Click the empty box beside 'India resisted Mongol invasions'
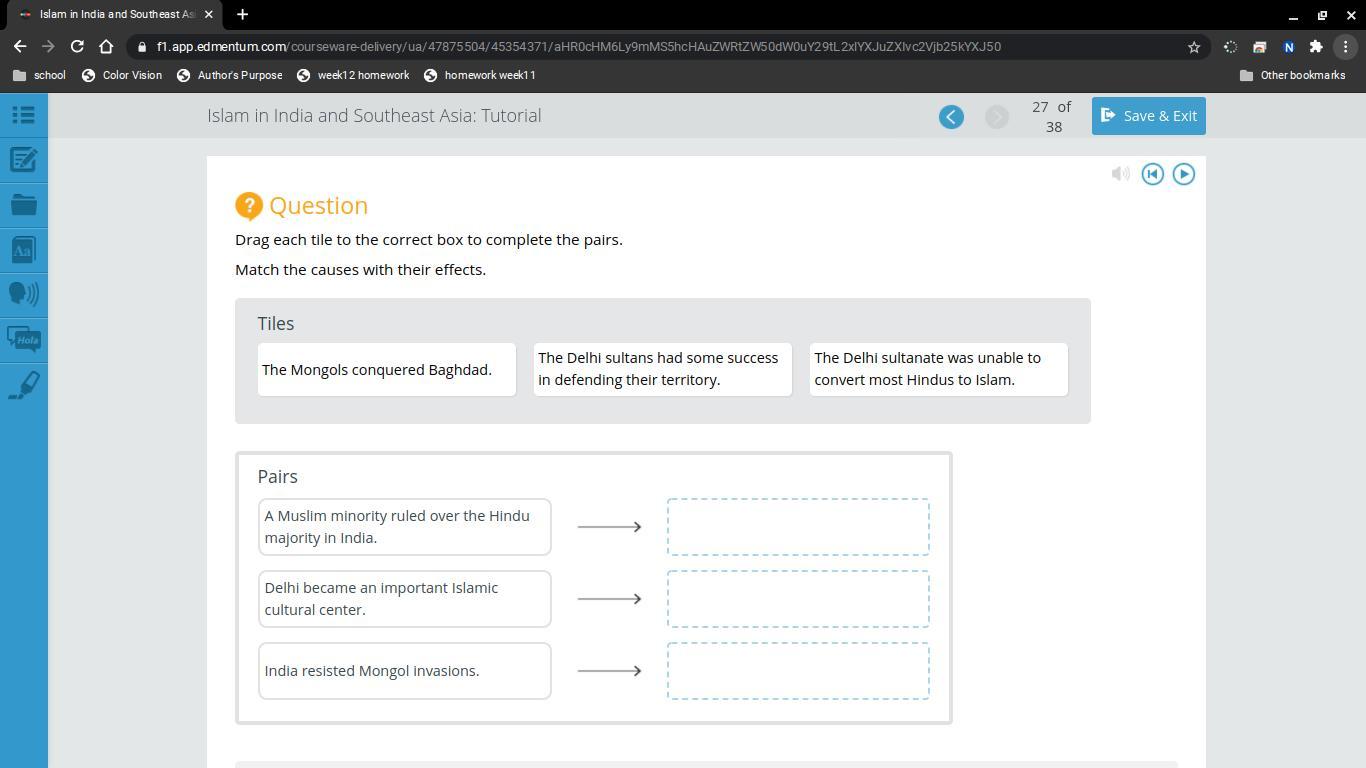Viewport: 1366px width, 768px height. pyautogui.click(x=798, y=671)
